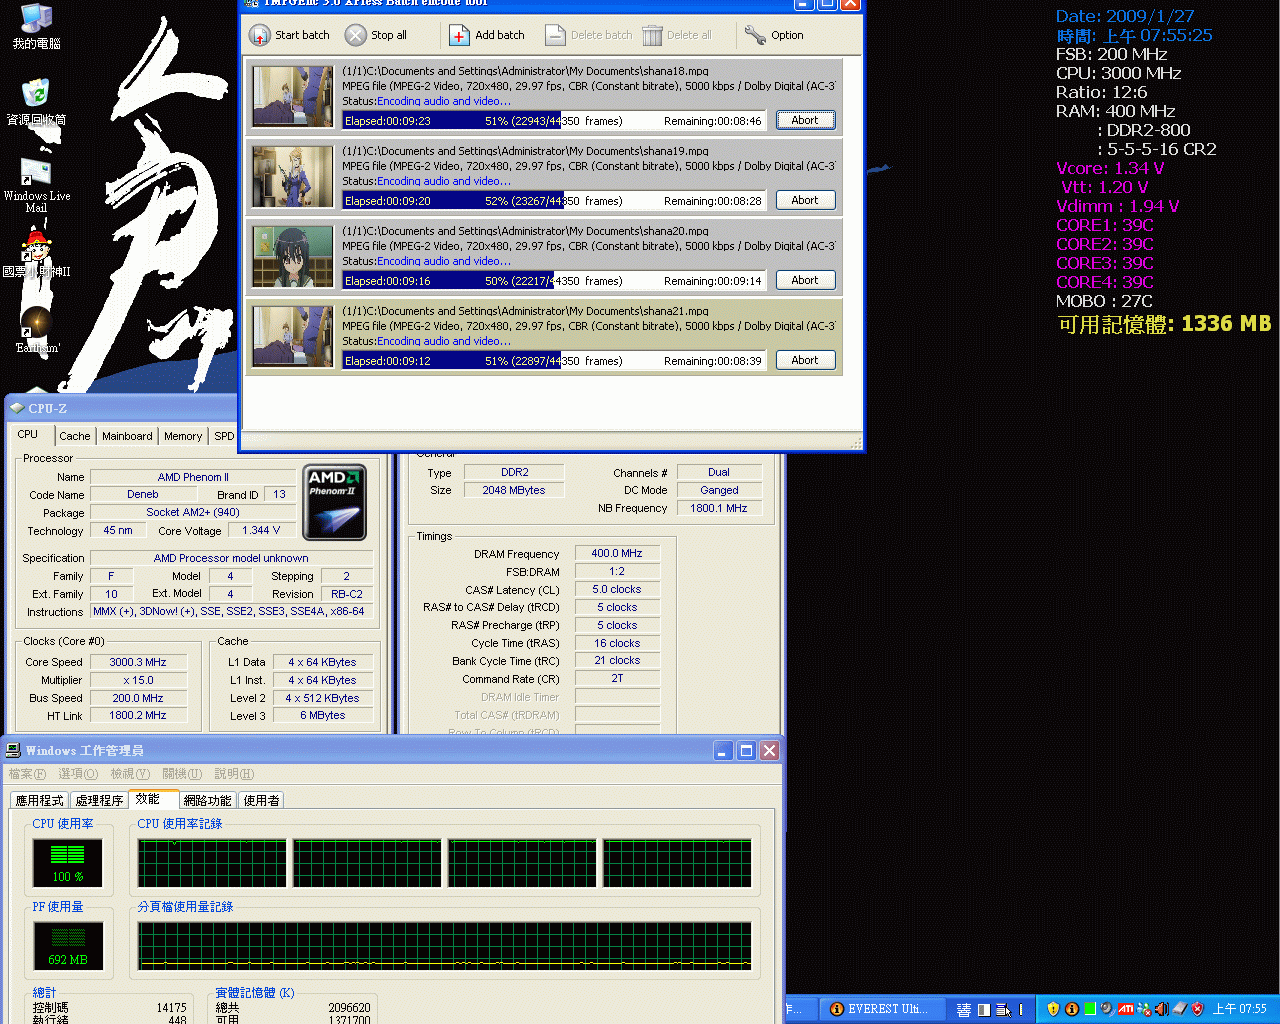Switch to SPD tab in CPU-Z

click(224, 436)
